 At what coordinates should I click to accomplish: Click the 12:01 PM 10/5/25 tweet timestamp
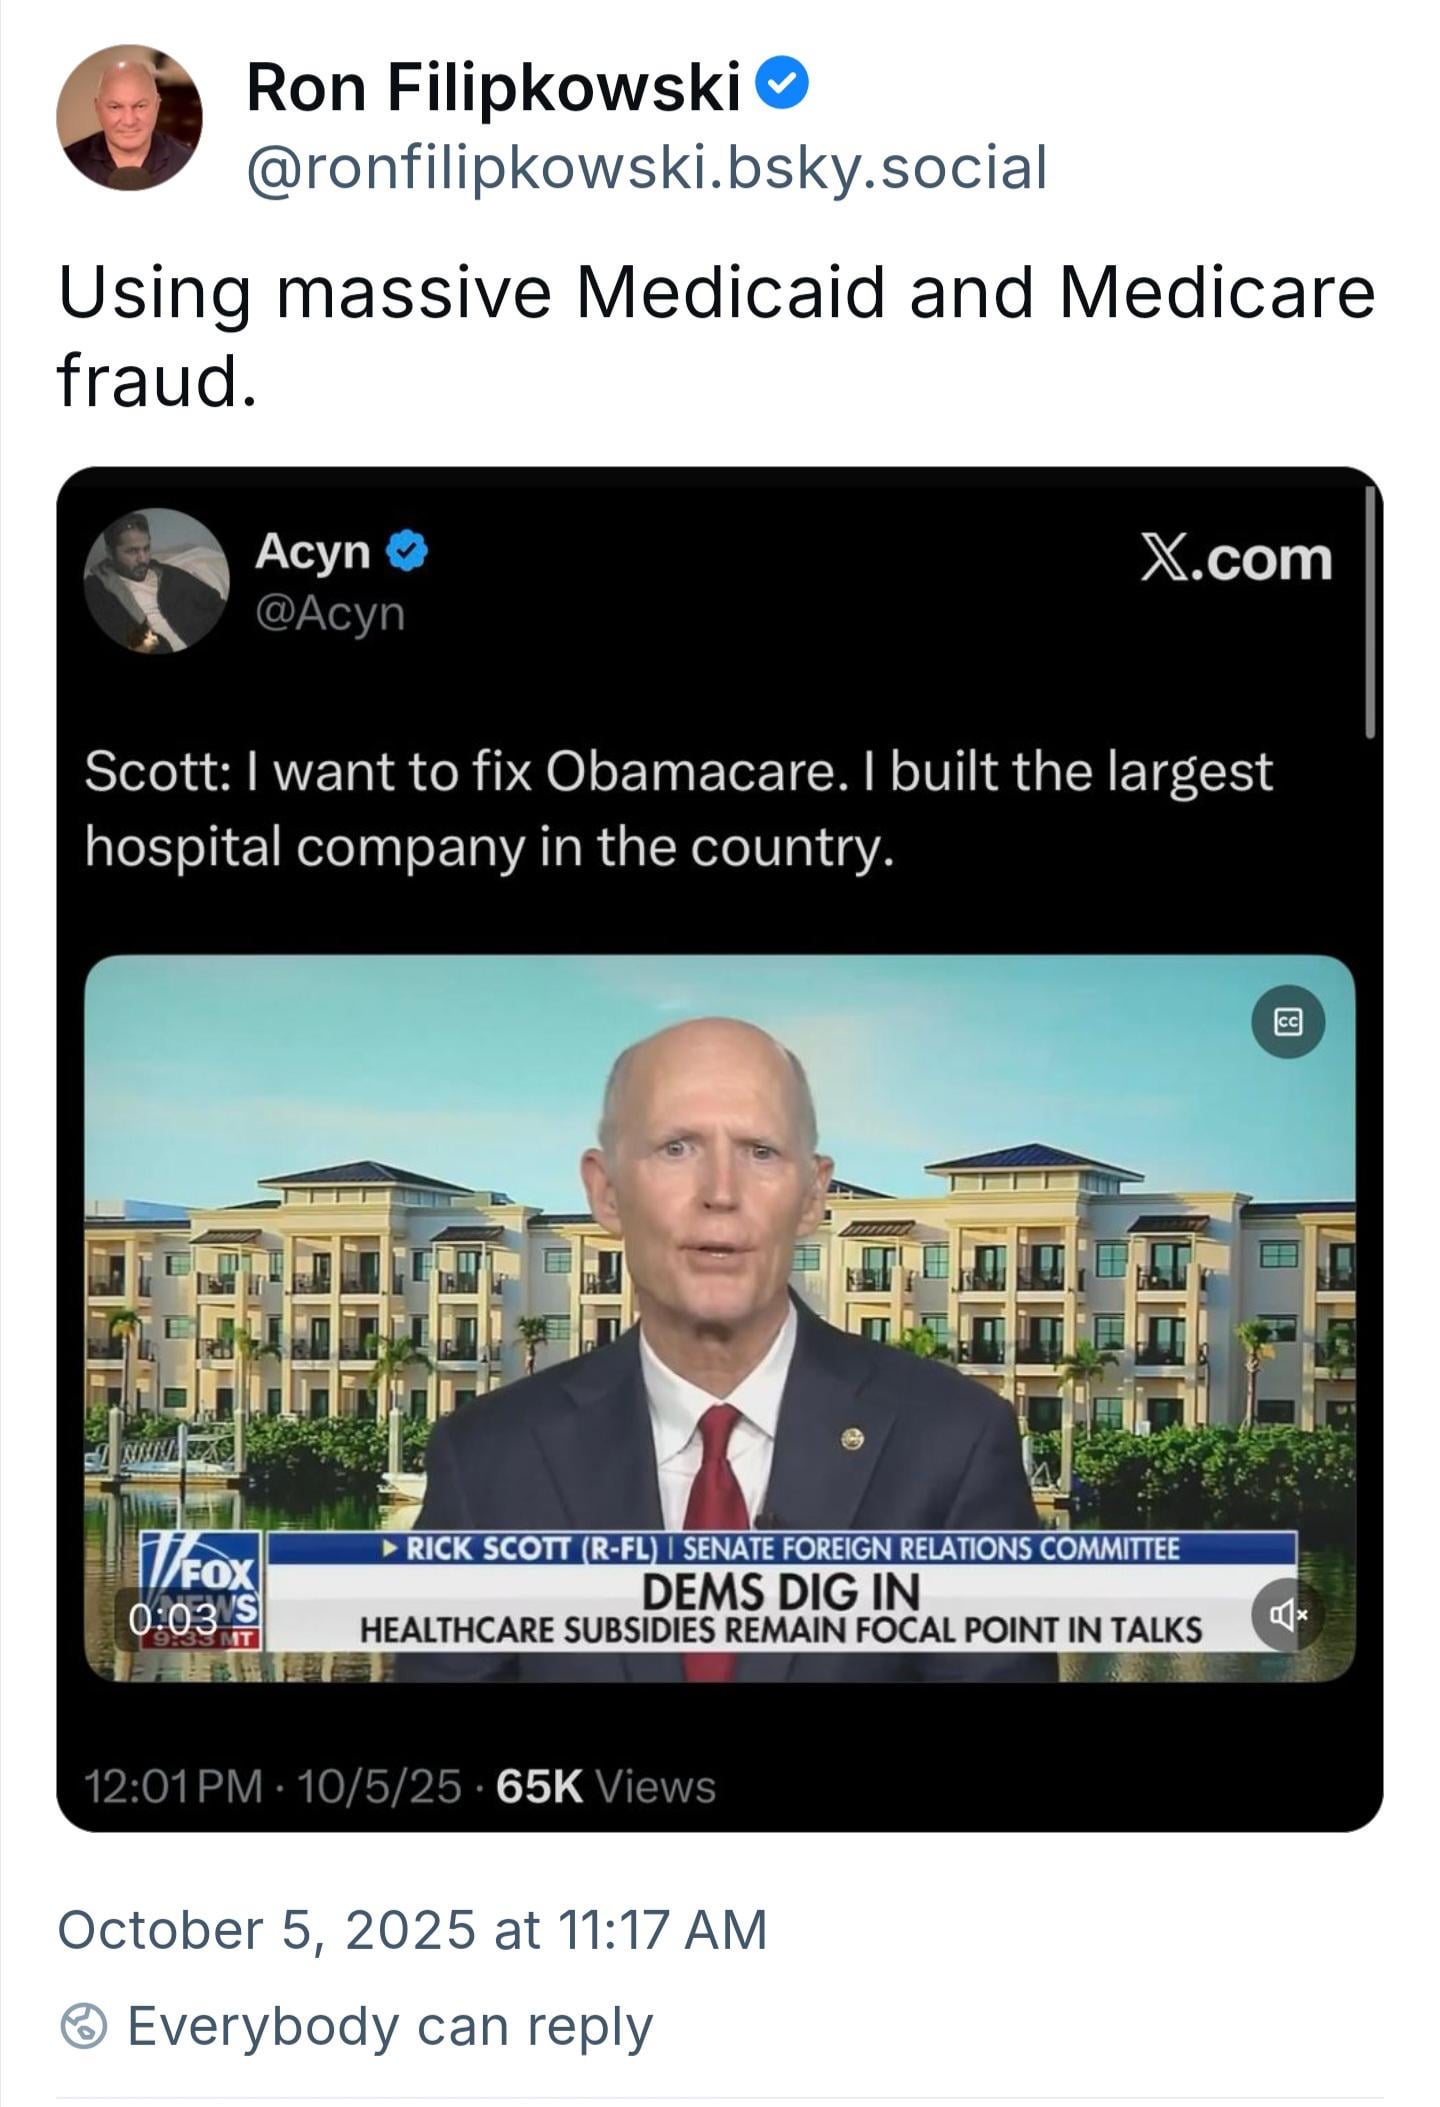[273, 1786]
